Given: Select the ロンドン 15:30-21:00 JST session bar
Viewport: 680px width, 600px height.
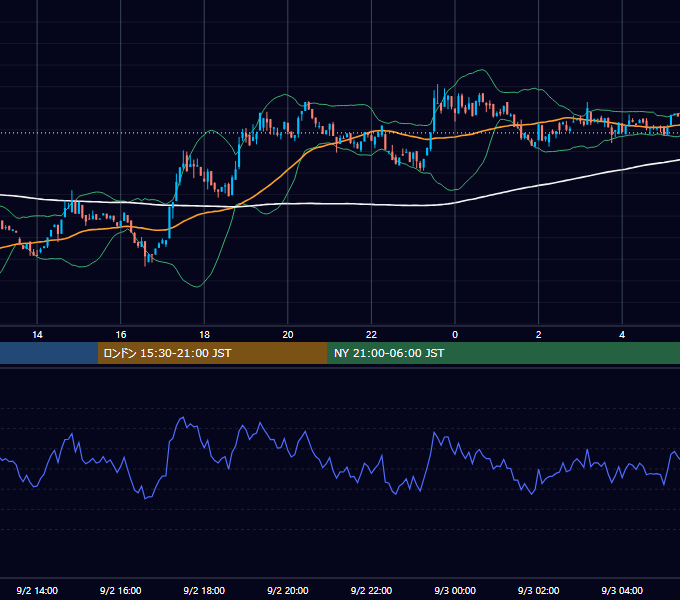Looking at the screenshot, I should pos(212,353).
